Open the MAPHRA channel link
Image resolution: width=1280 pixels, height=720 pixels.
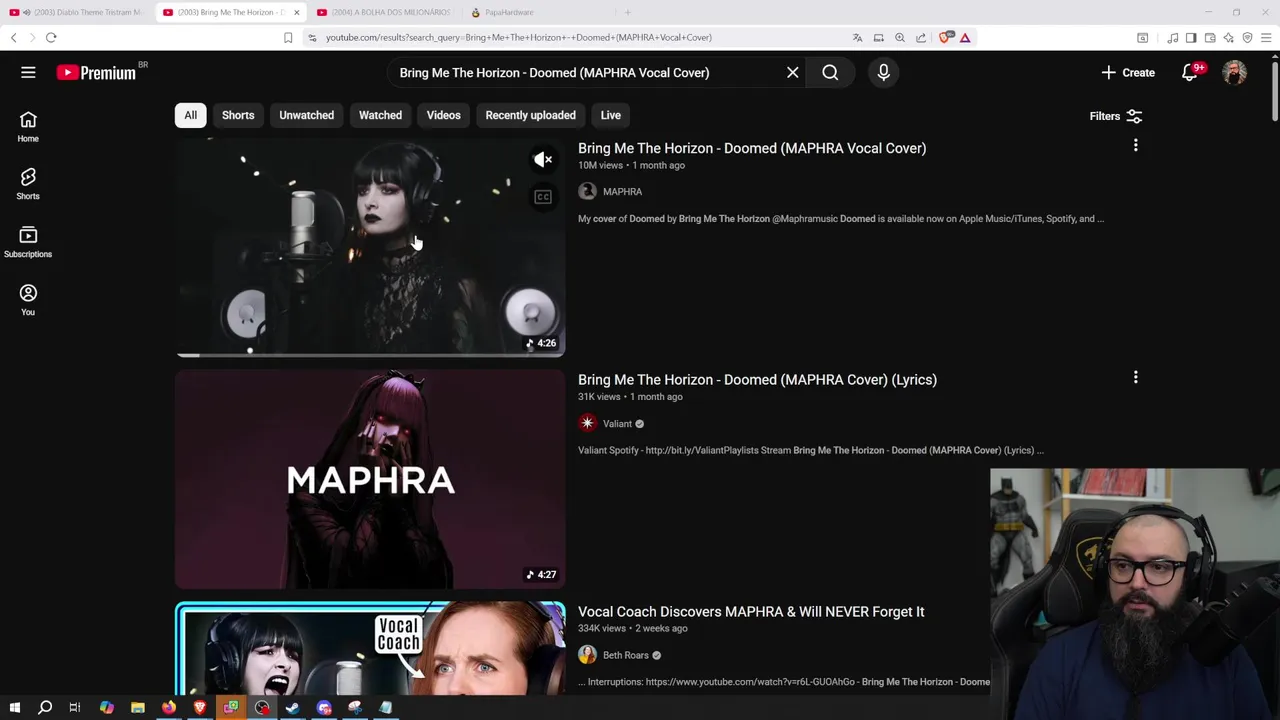click(x=622, y=191)
